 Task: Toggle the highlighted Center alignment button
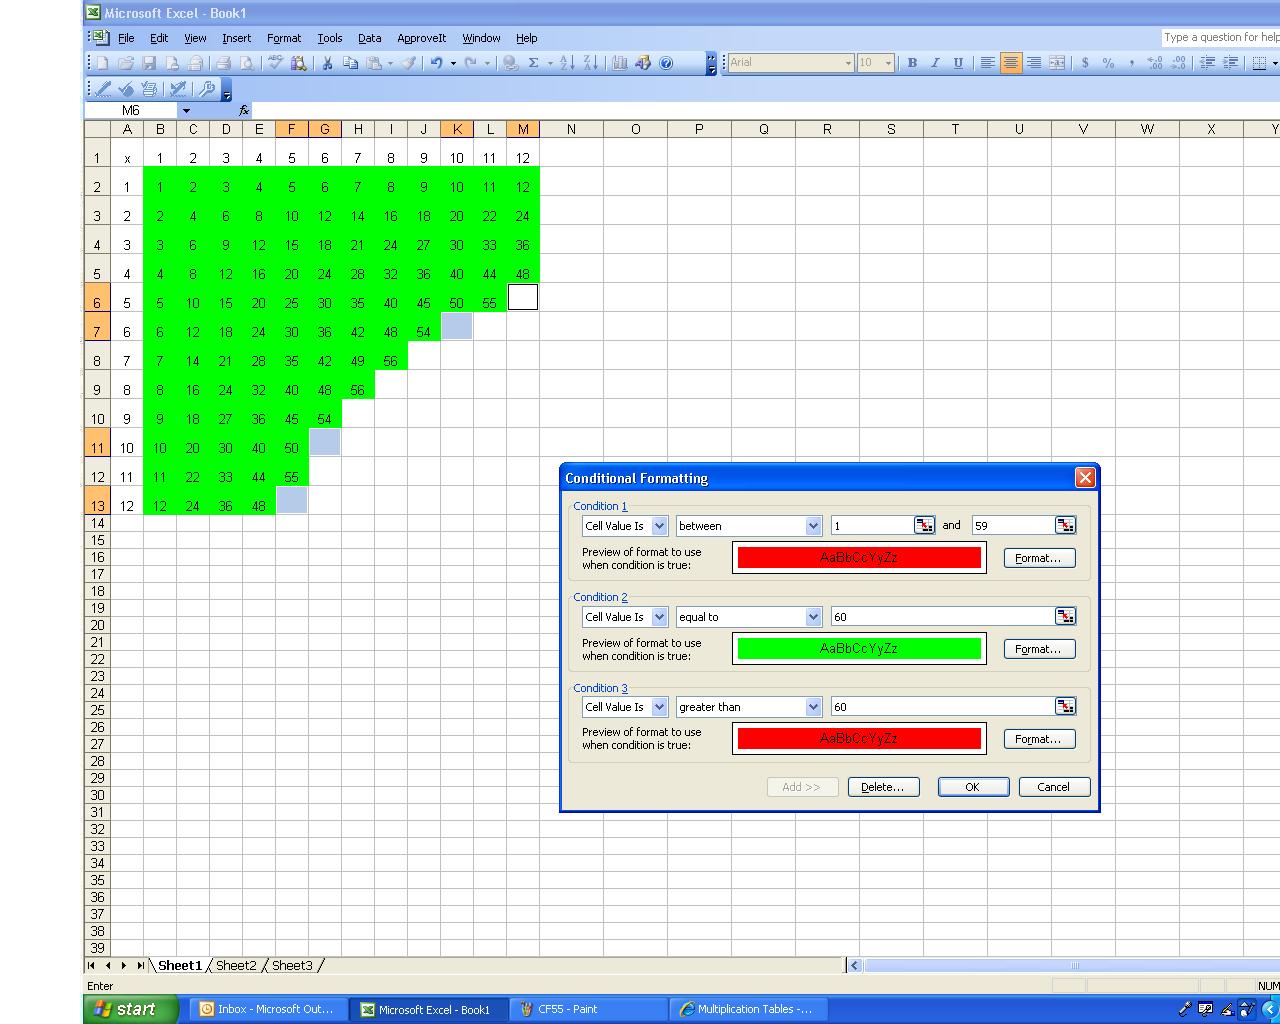coord(1010,63)
